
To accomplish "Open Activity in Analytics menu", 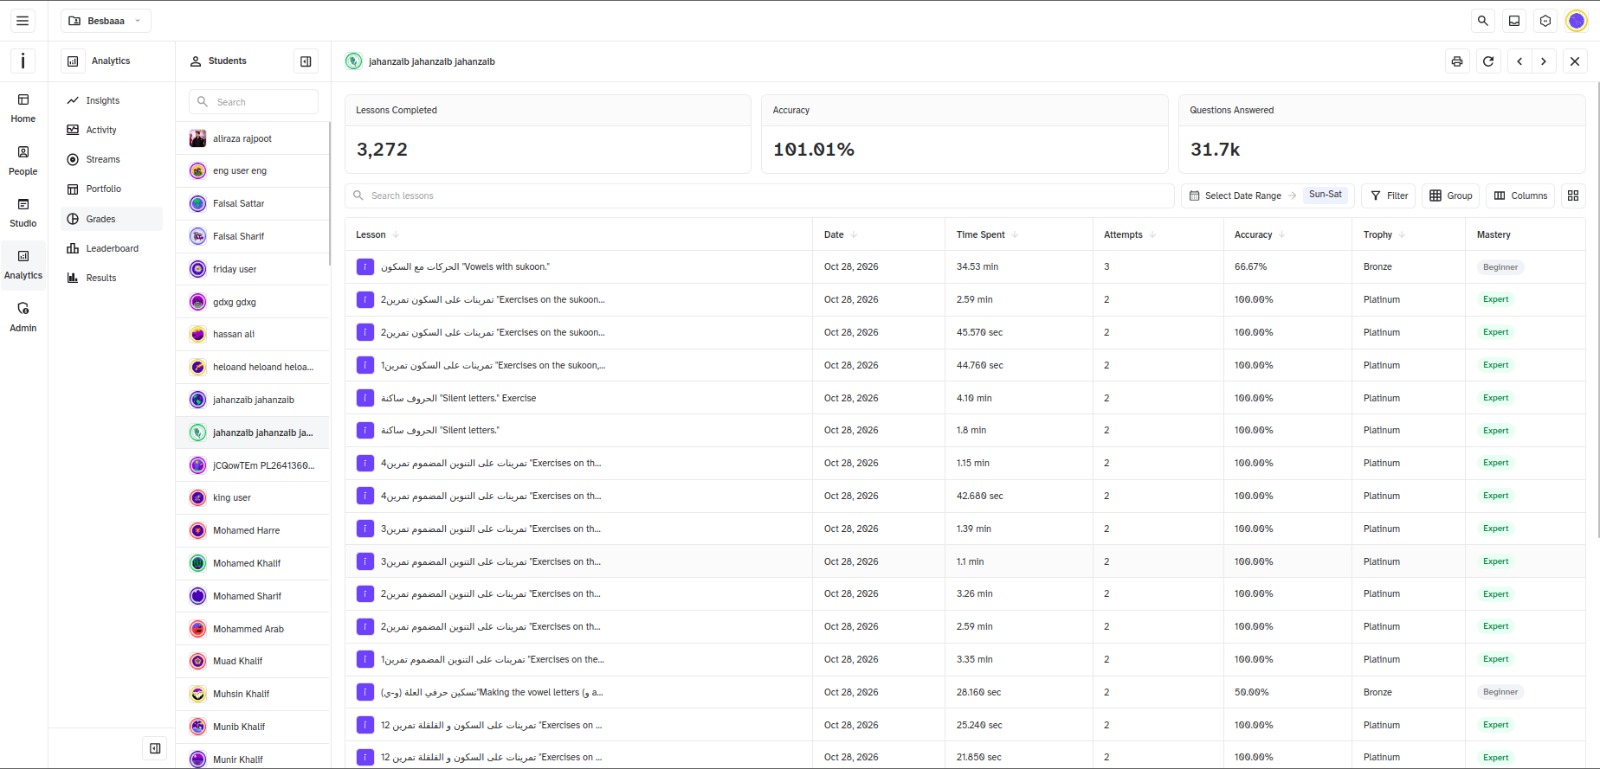I will point(112,130).
